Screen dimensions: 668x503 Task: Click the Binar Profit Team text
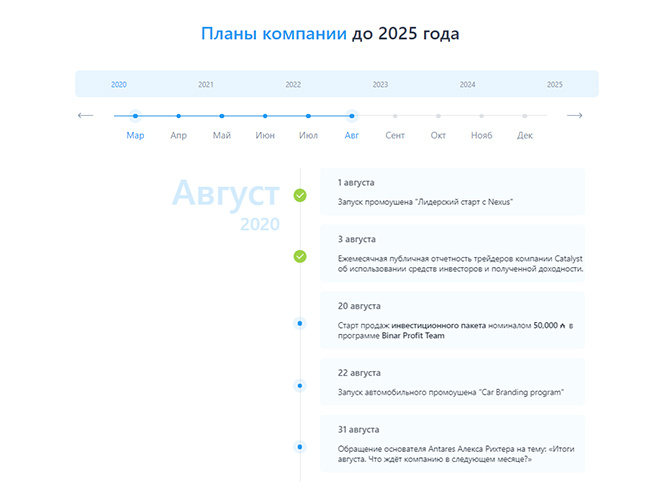[x=413, y=336]
